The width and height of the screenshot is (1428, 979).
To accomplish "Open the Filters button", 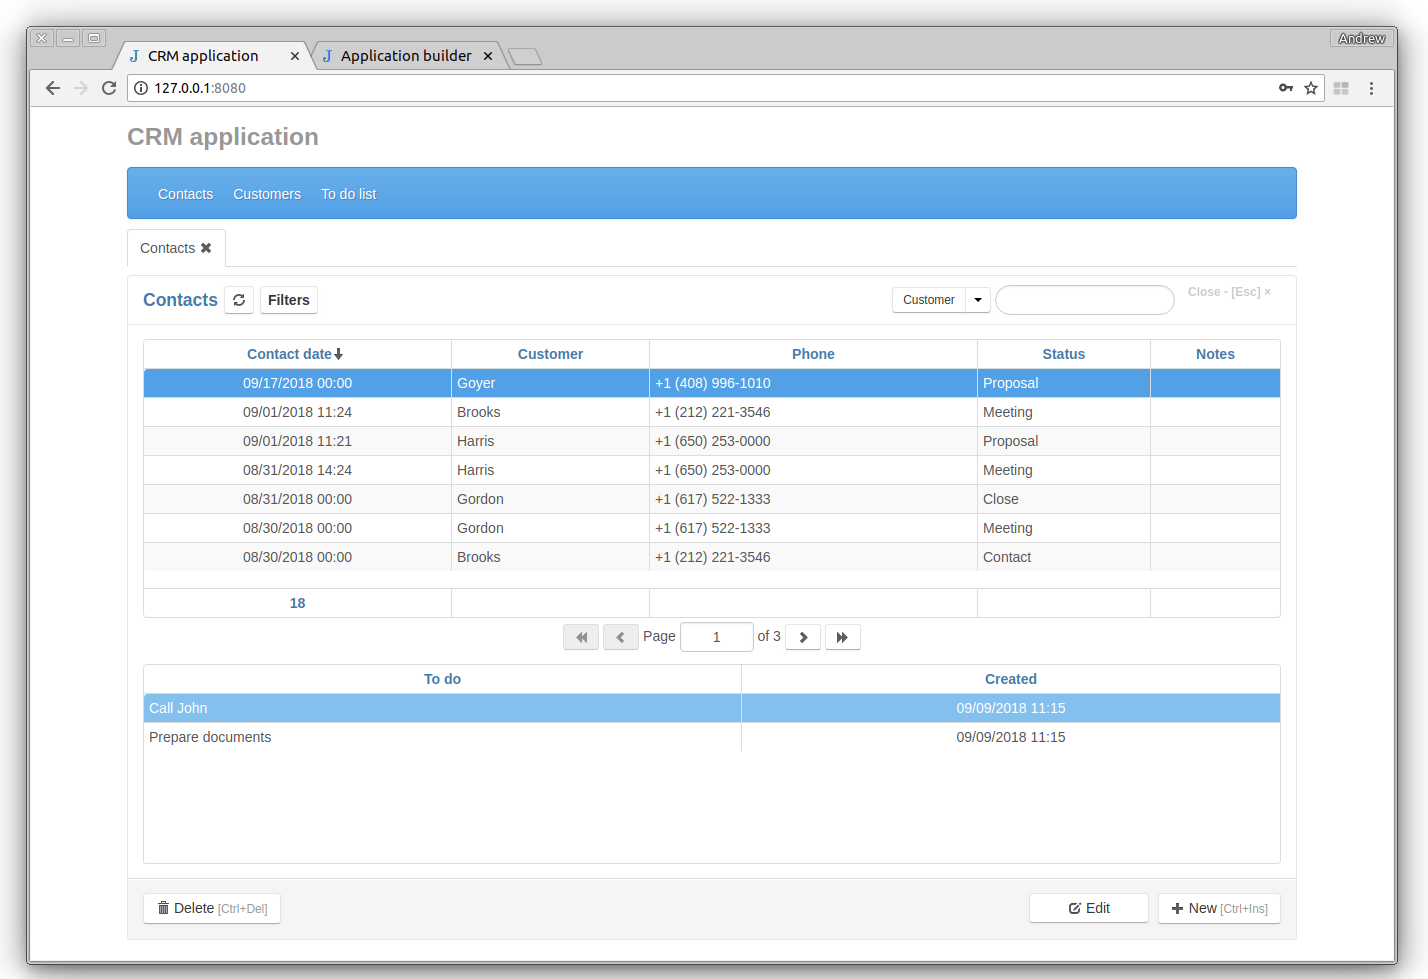I will [x=289, y=300].
